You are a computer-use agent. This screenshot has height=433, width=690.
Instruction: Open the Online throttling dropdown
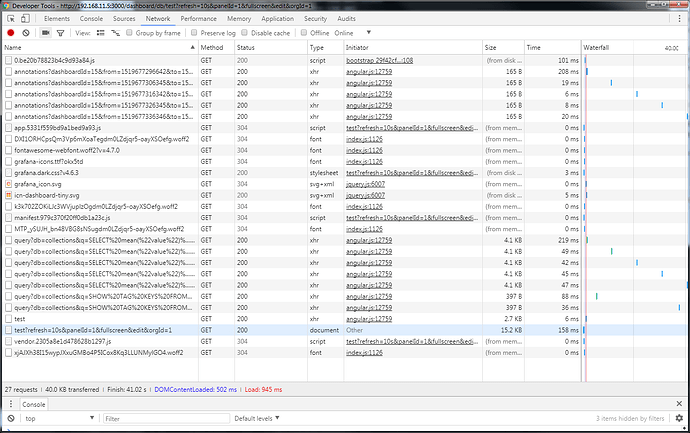(352, 33)
